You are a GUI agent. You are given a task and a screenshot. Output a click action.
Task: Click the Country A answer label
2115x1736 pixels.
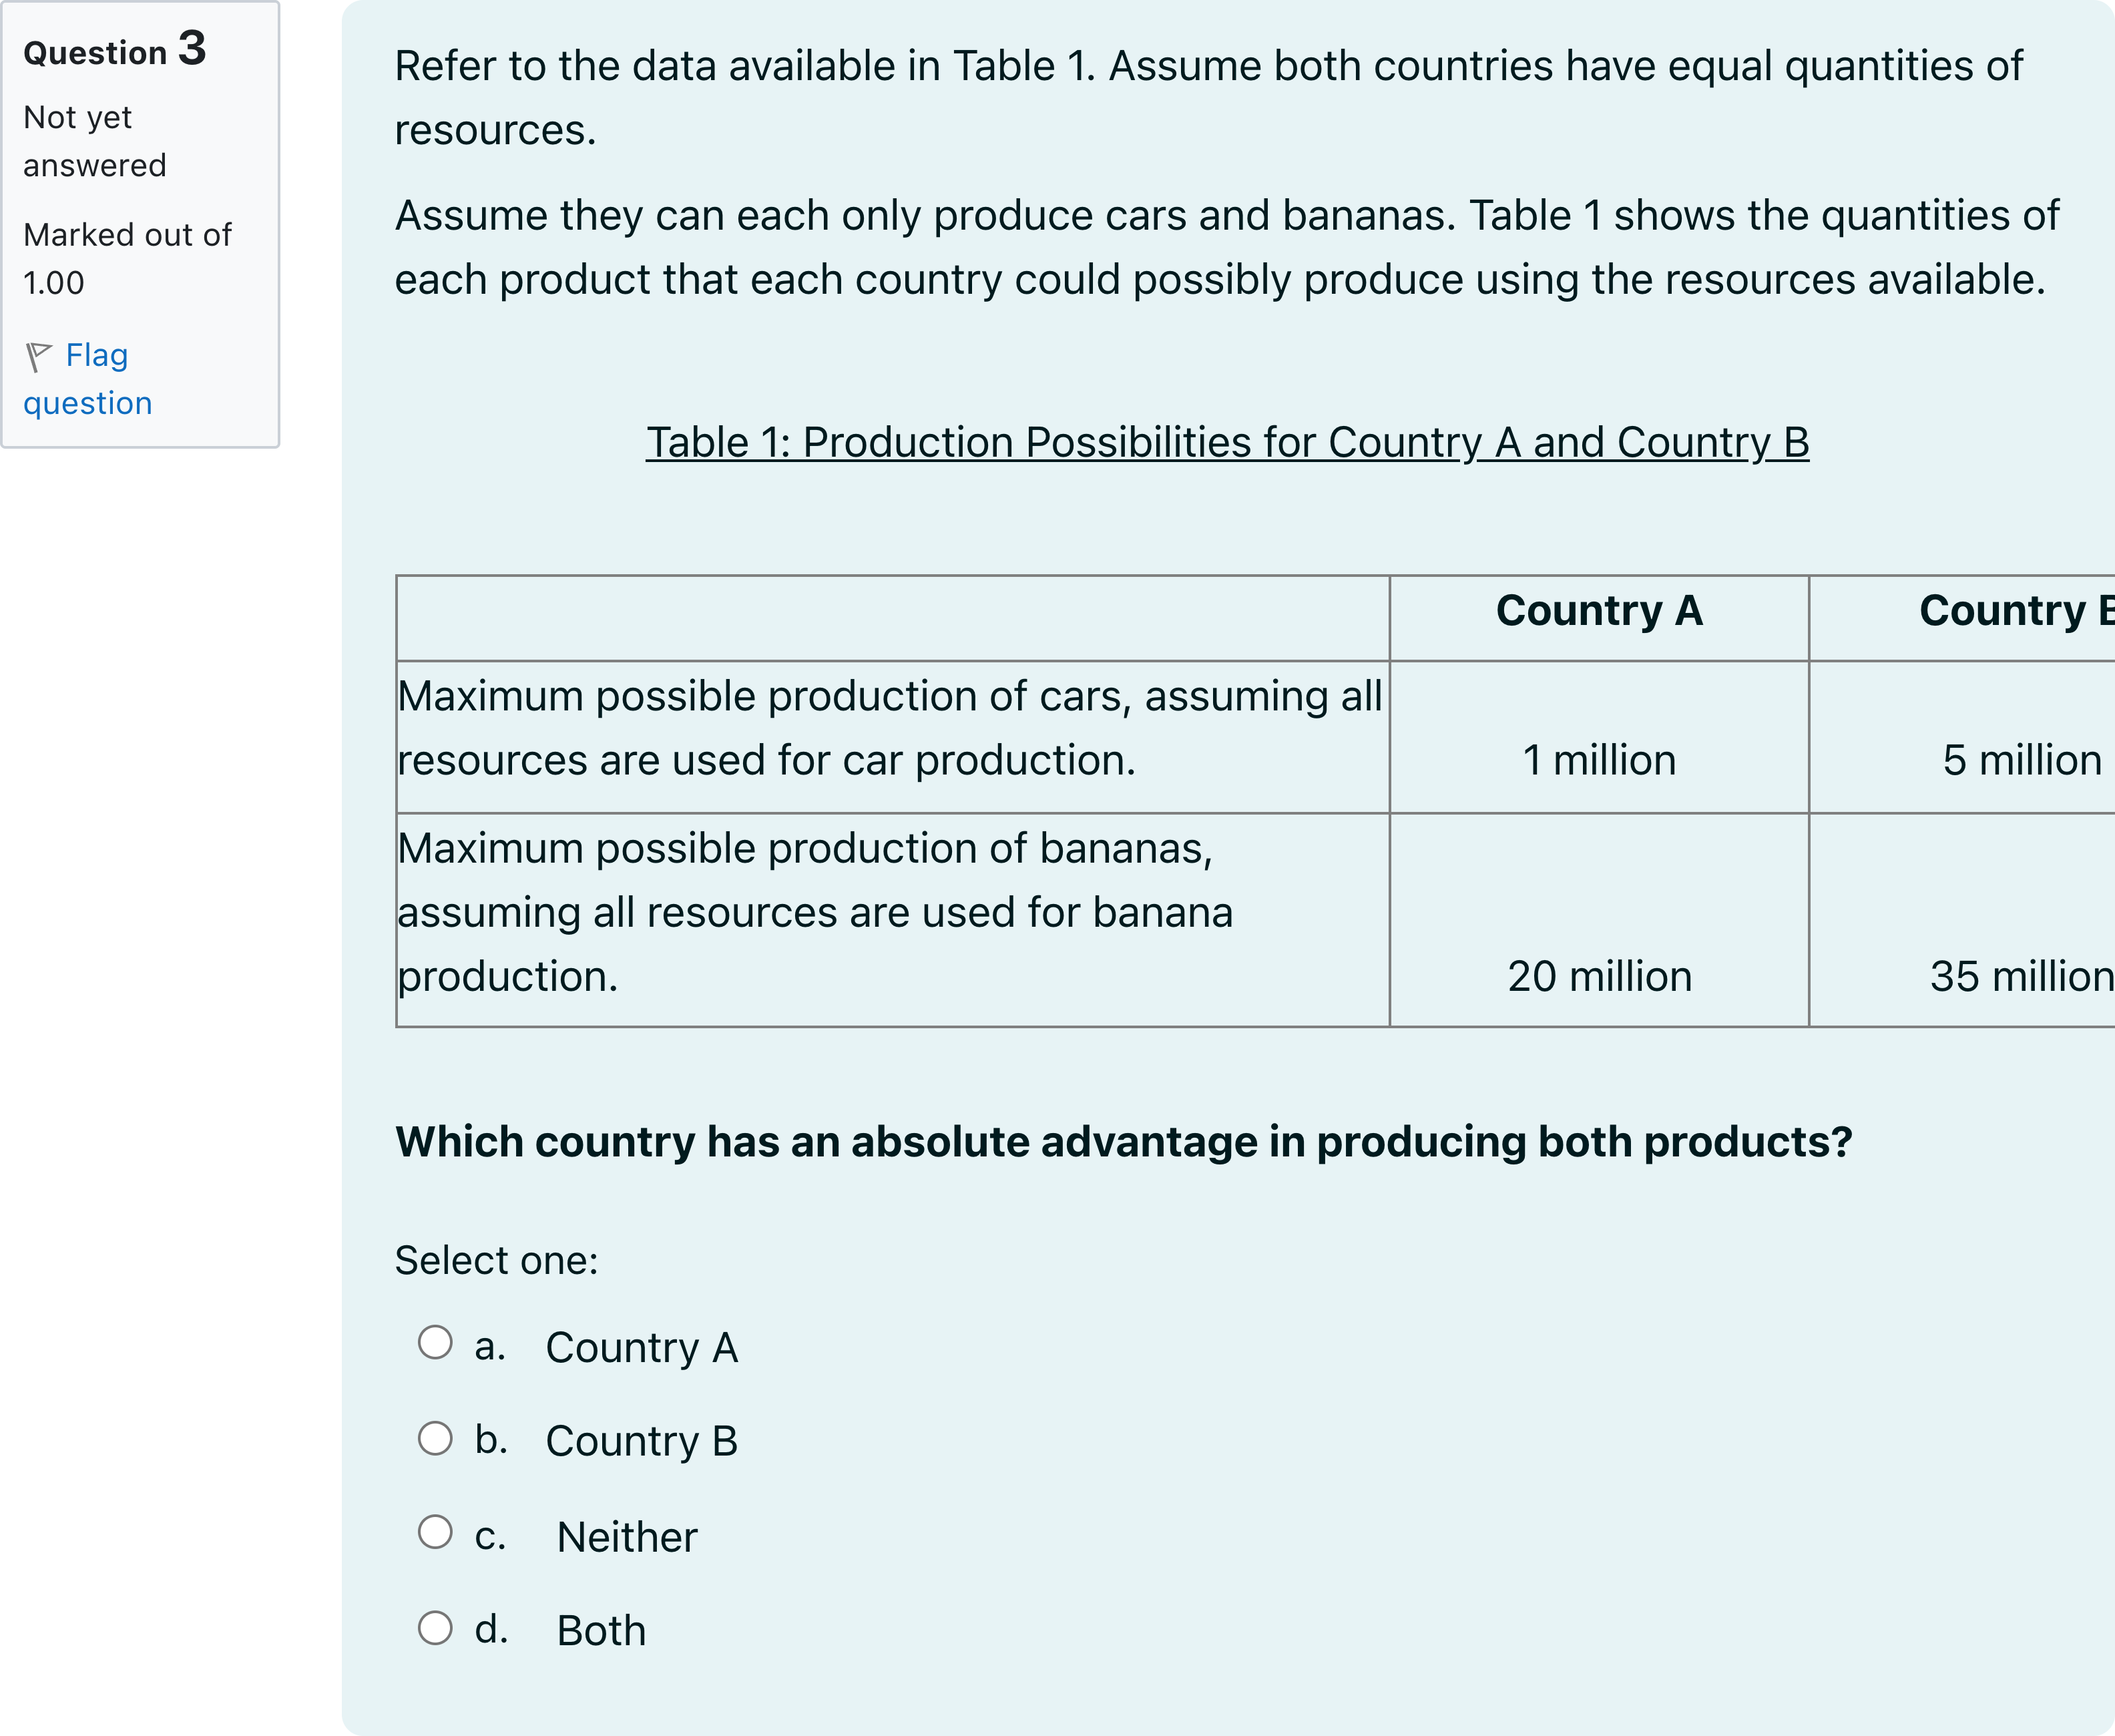642,1348
